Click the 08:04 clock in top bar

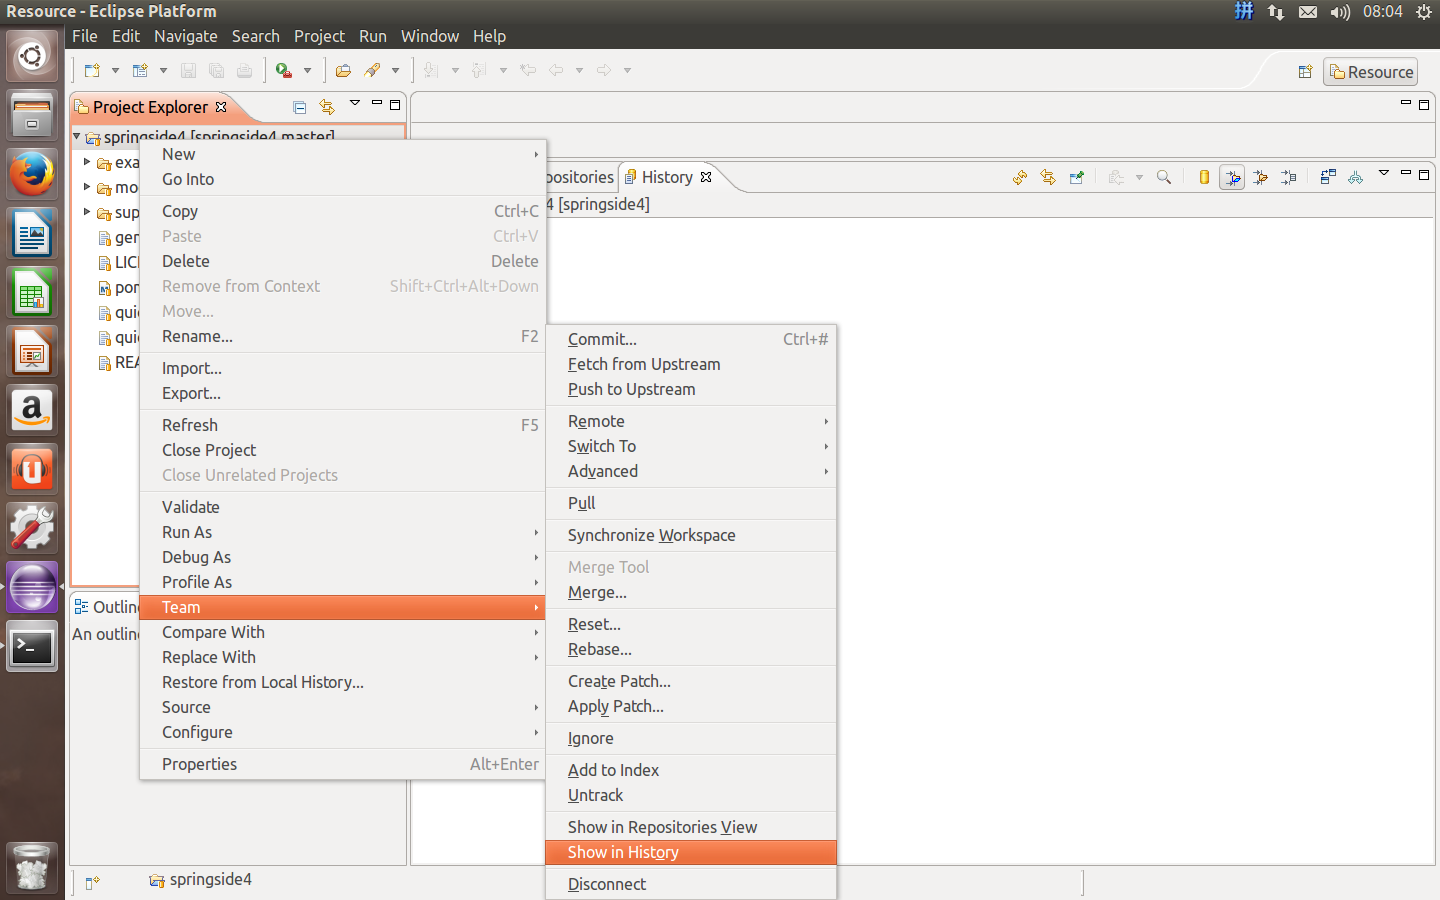click(x=1383, y=12)
